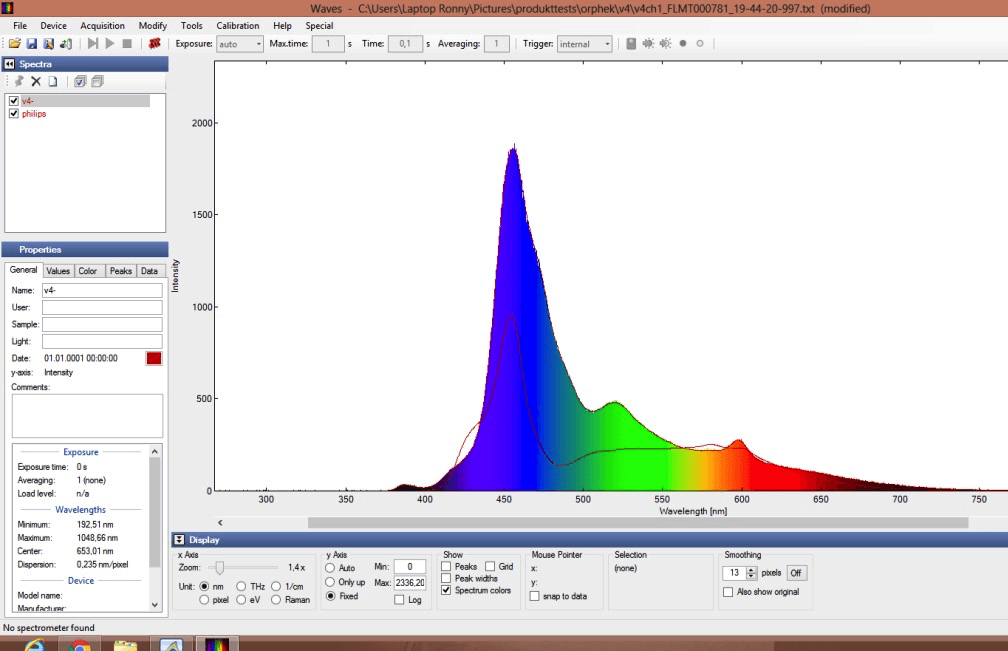The image size is (1008, 651).
Task: Create a new blank spectrum document
Action: tap(53, 81)
